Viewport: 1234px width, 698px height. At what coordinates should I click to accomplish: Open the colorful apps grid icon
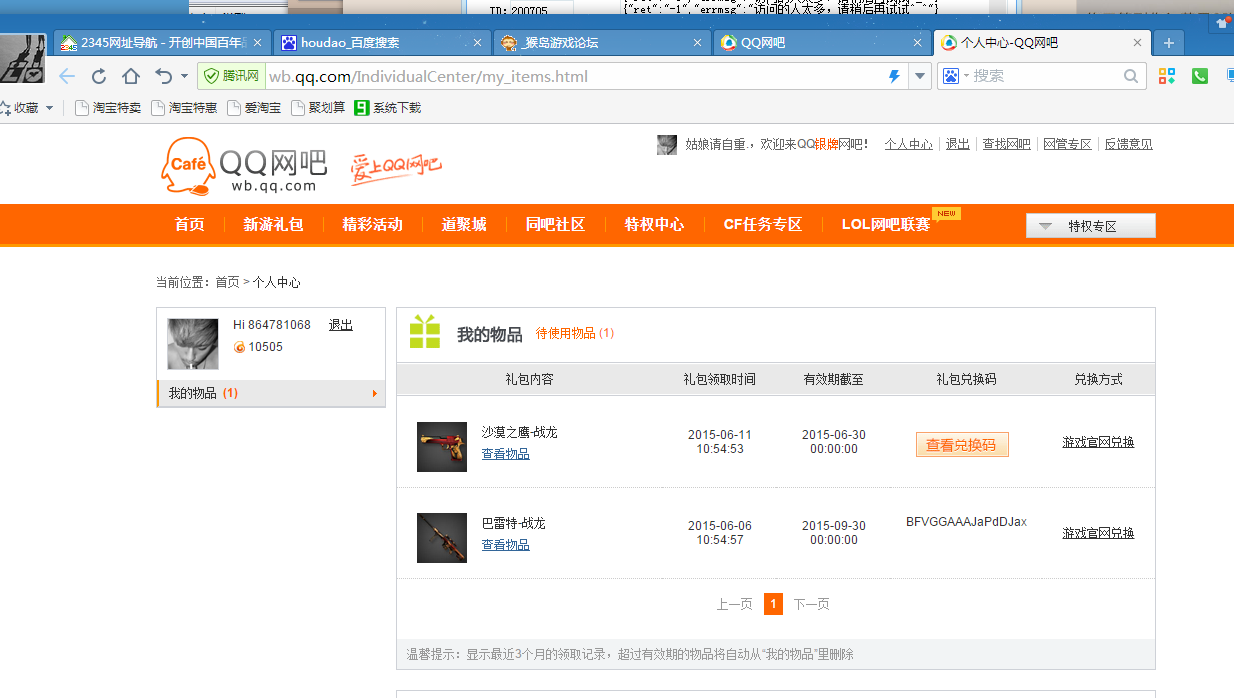point(1167,76)
